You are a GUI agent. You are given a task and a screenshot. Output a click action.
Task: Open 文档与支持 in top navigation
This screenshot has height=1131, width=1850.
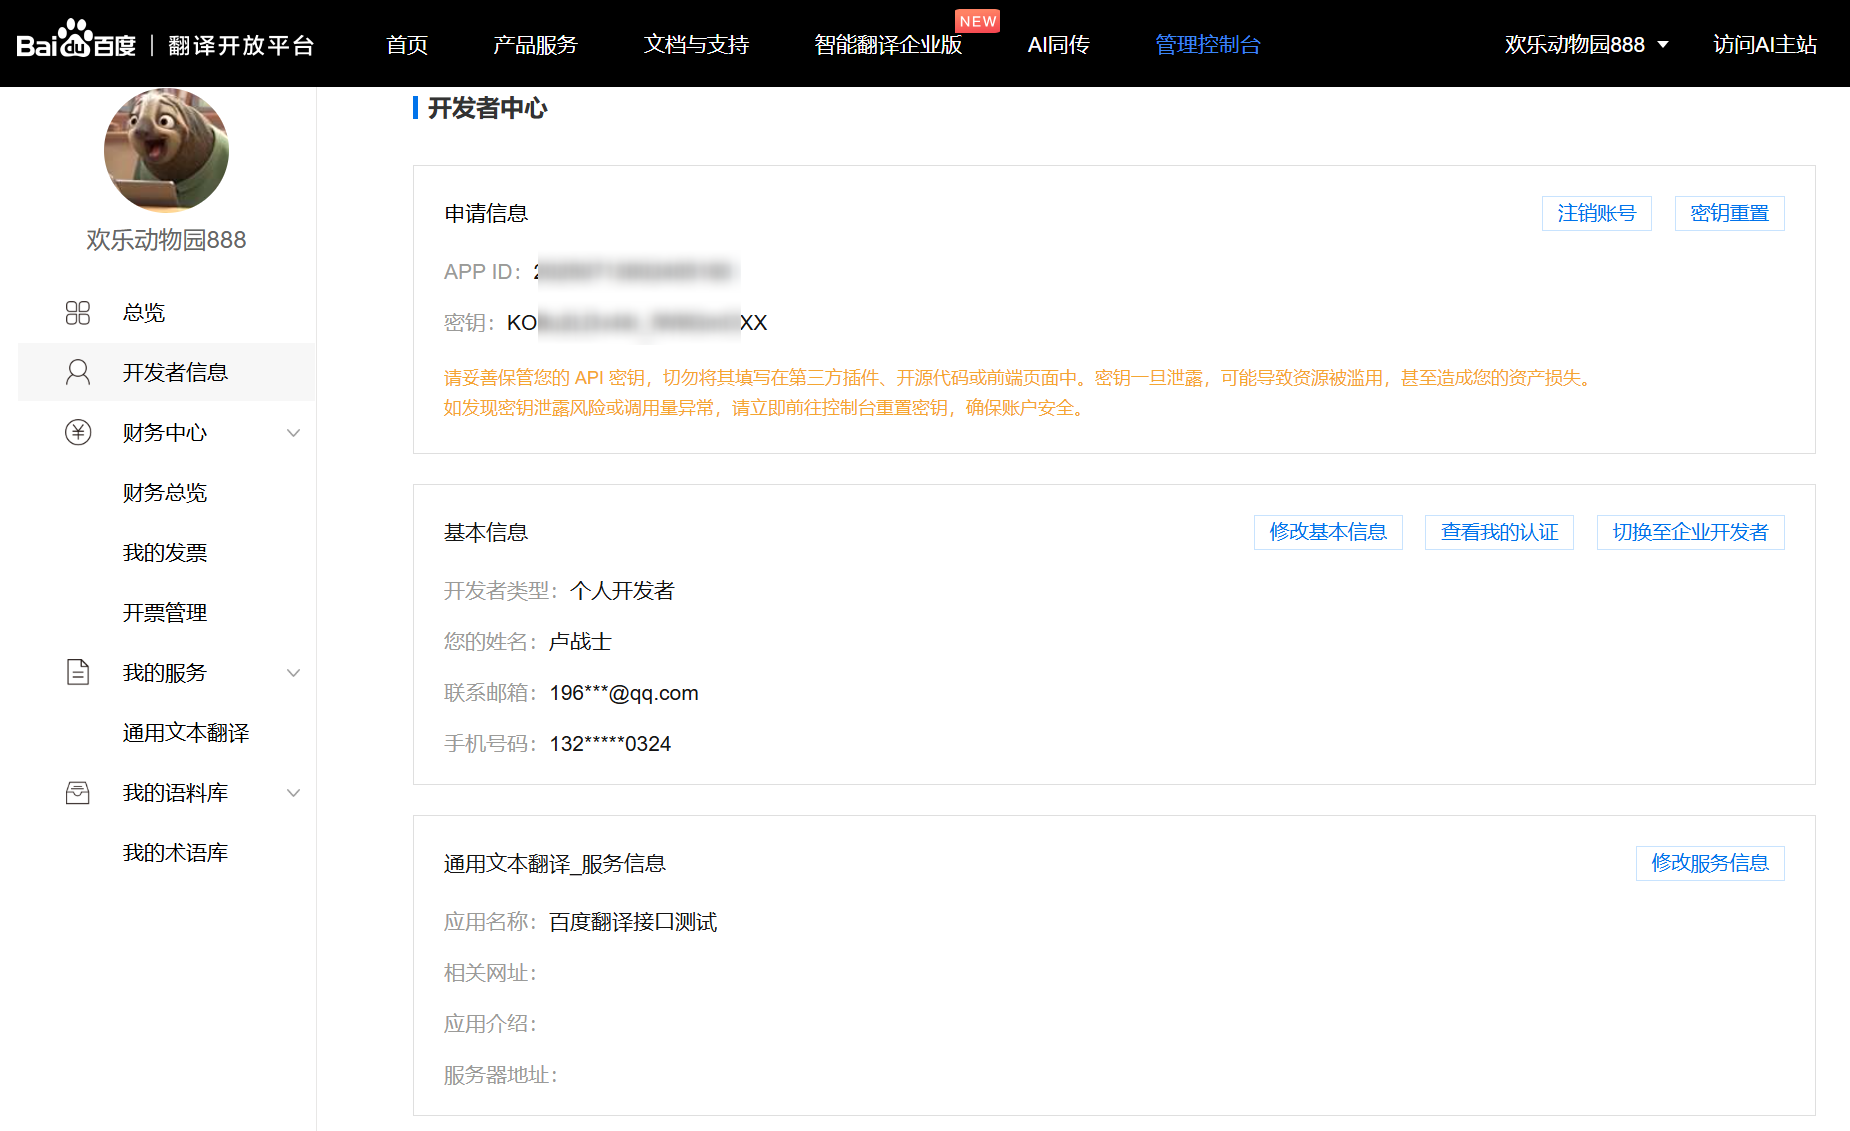[696, 44]
